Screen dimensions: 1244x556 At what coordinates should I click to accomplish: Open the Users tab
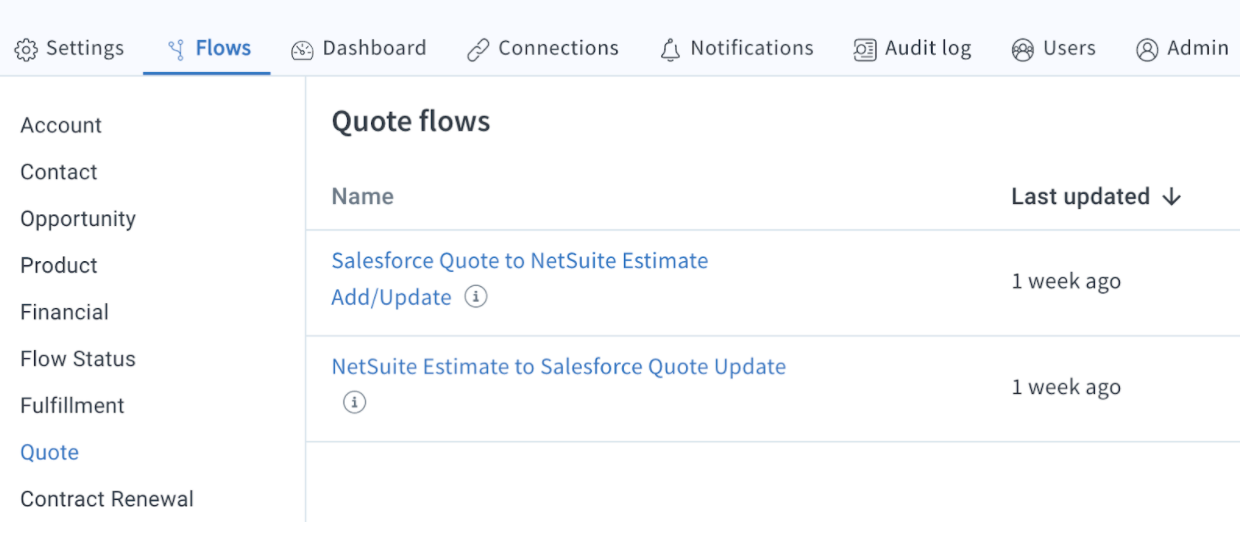pos(1053,48)
